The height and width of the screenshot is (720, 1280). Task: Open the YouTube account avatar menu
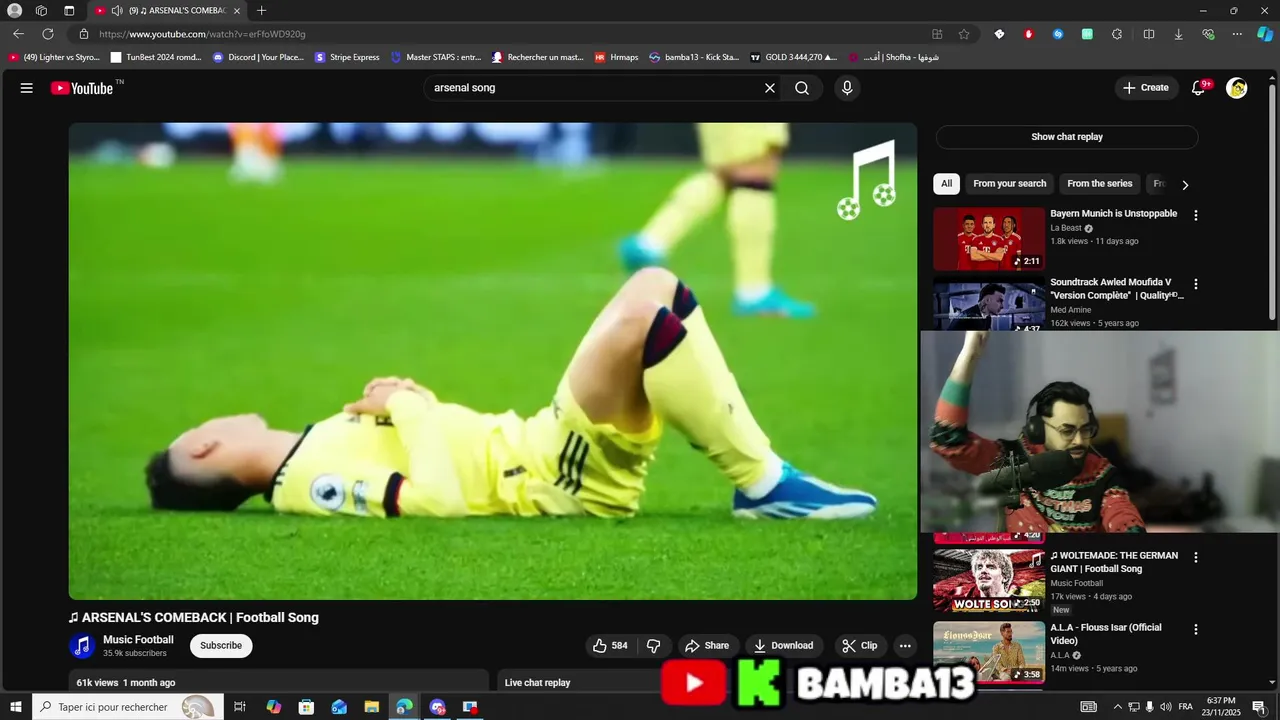point(1237,88)
